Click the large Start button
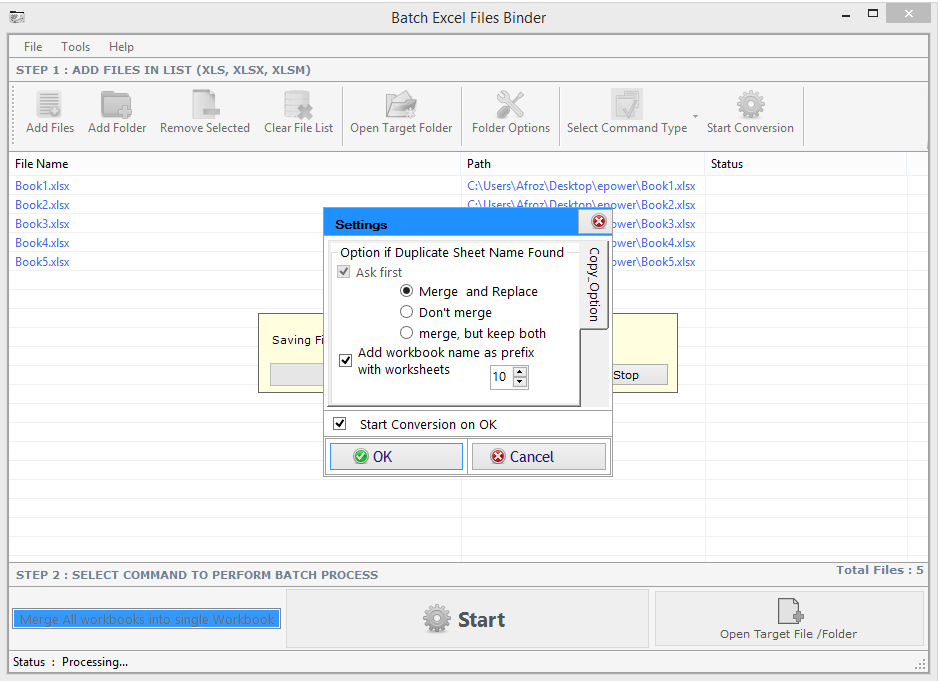Viewport: 938px width, 681px height. click(x=467, y=619)
